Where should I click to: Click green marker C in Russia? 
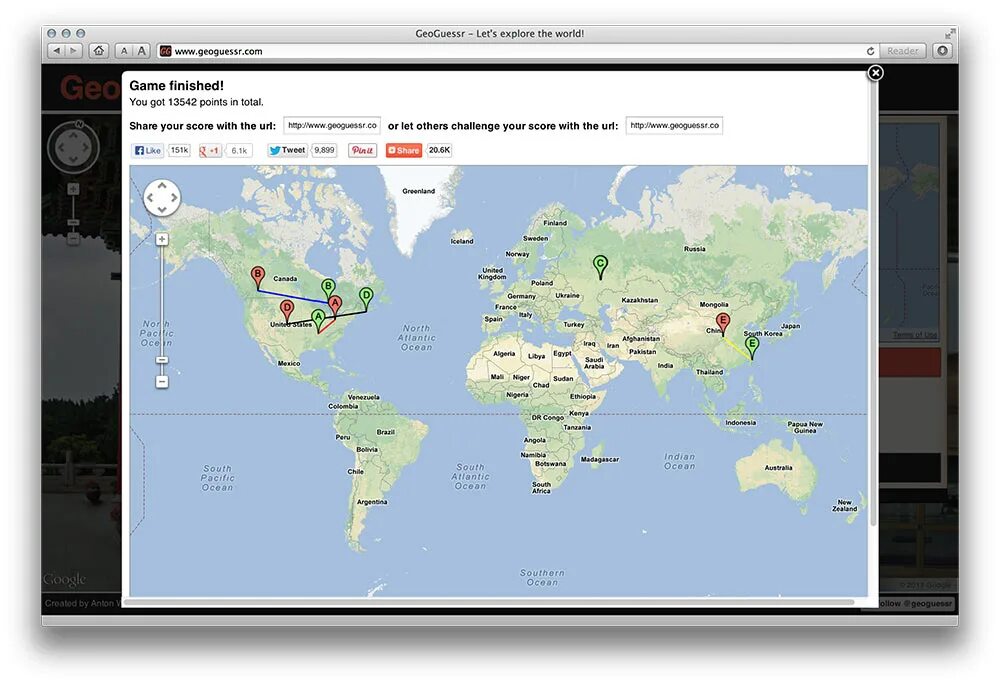[600, 266]
